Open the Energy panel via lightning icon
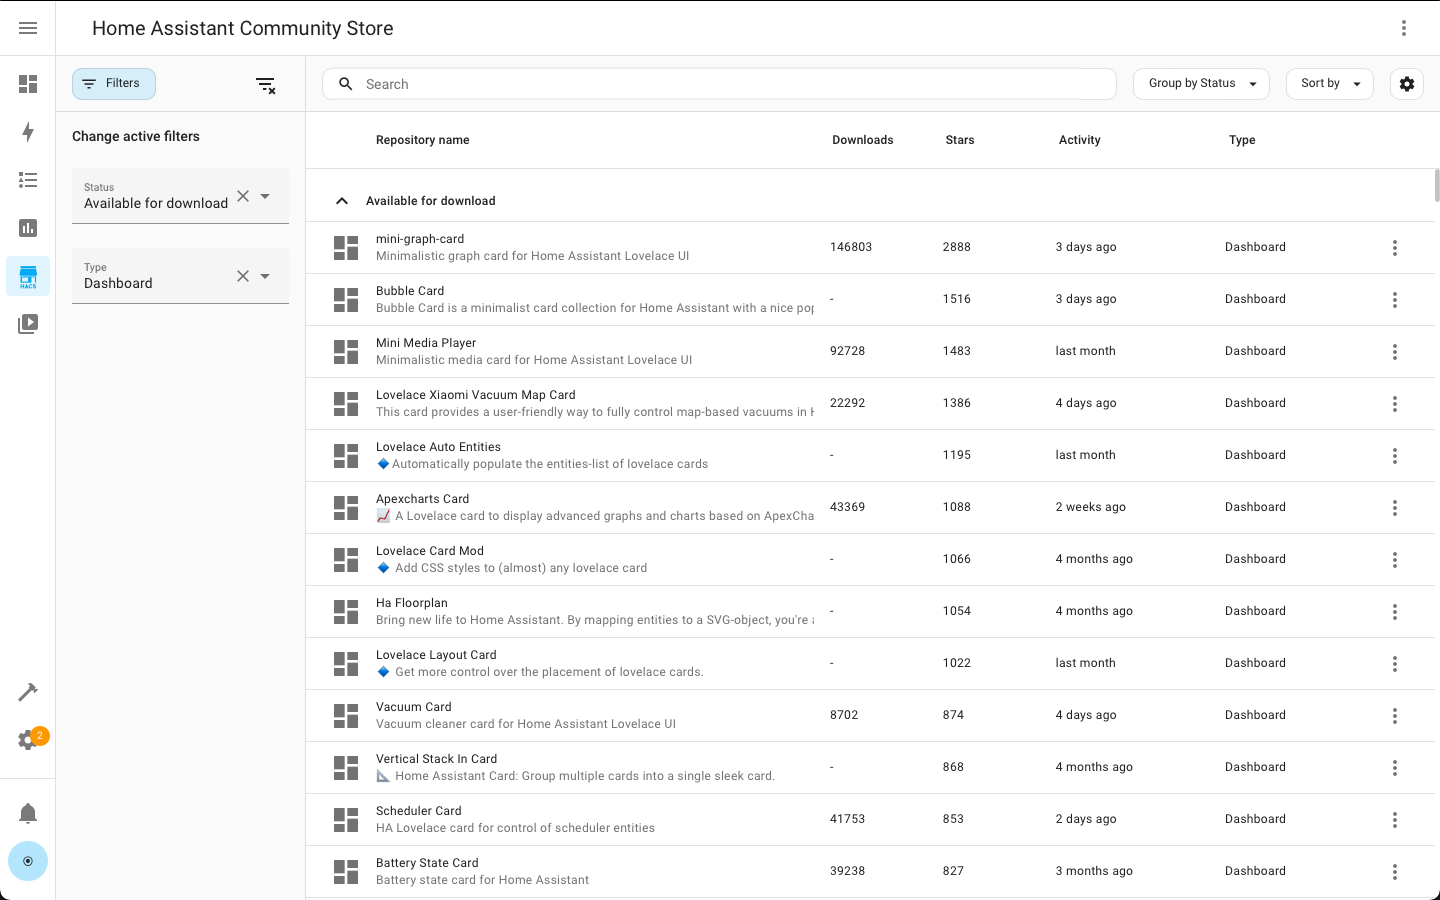 28,132
